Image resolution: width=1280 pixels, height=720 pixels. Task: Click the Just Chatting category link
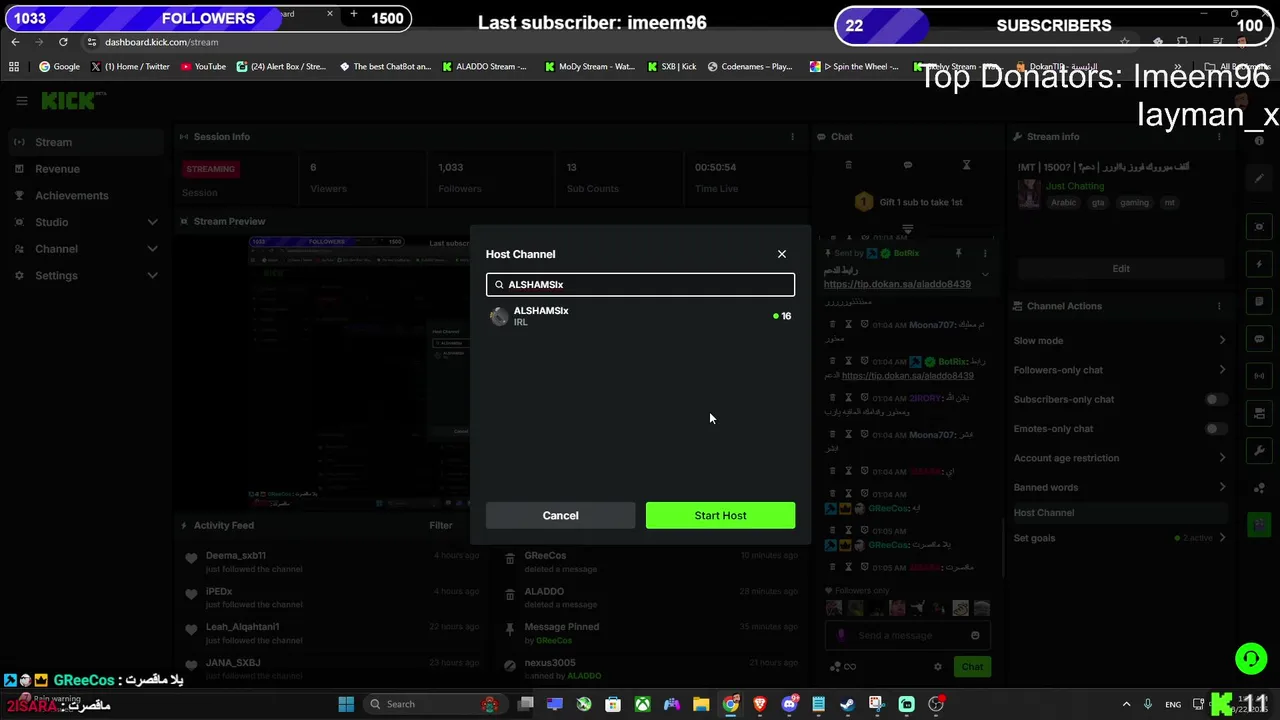1075,186
